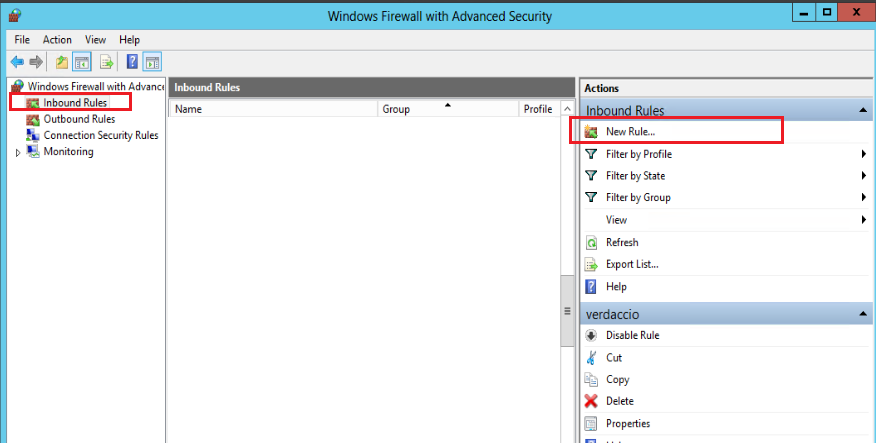
Task: Click the Connection Security Rules icon
Action: 33,135
